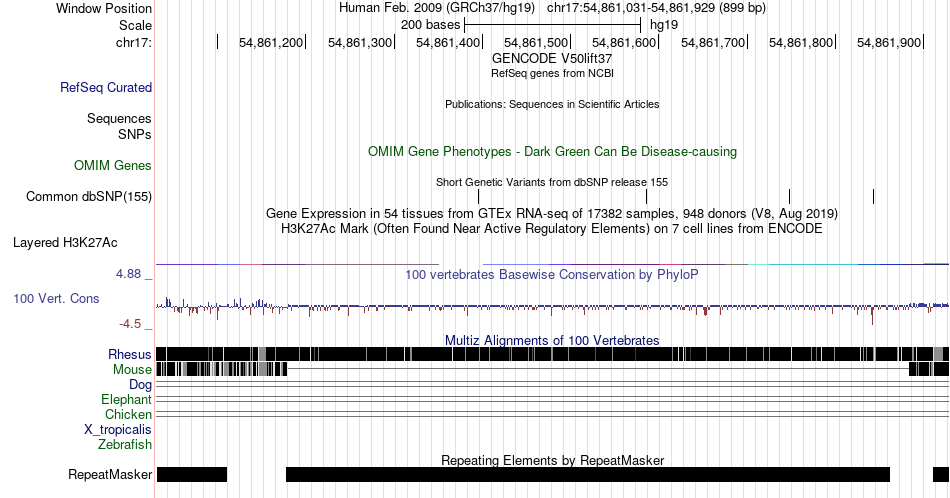Click the hg19 label beside the scale bar

click(x=664, y=25)
